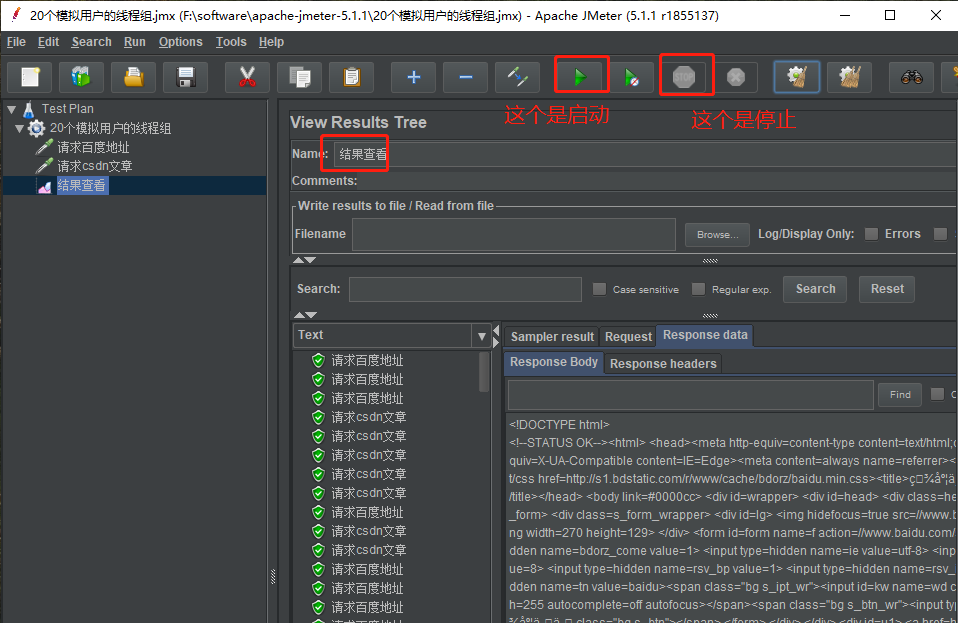Viewport: 958px width, 623px height.
Task: Open the Options menu
Action: click(180, 42)
